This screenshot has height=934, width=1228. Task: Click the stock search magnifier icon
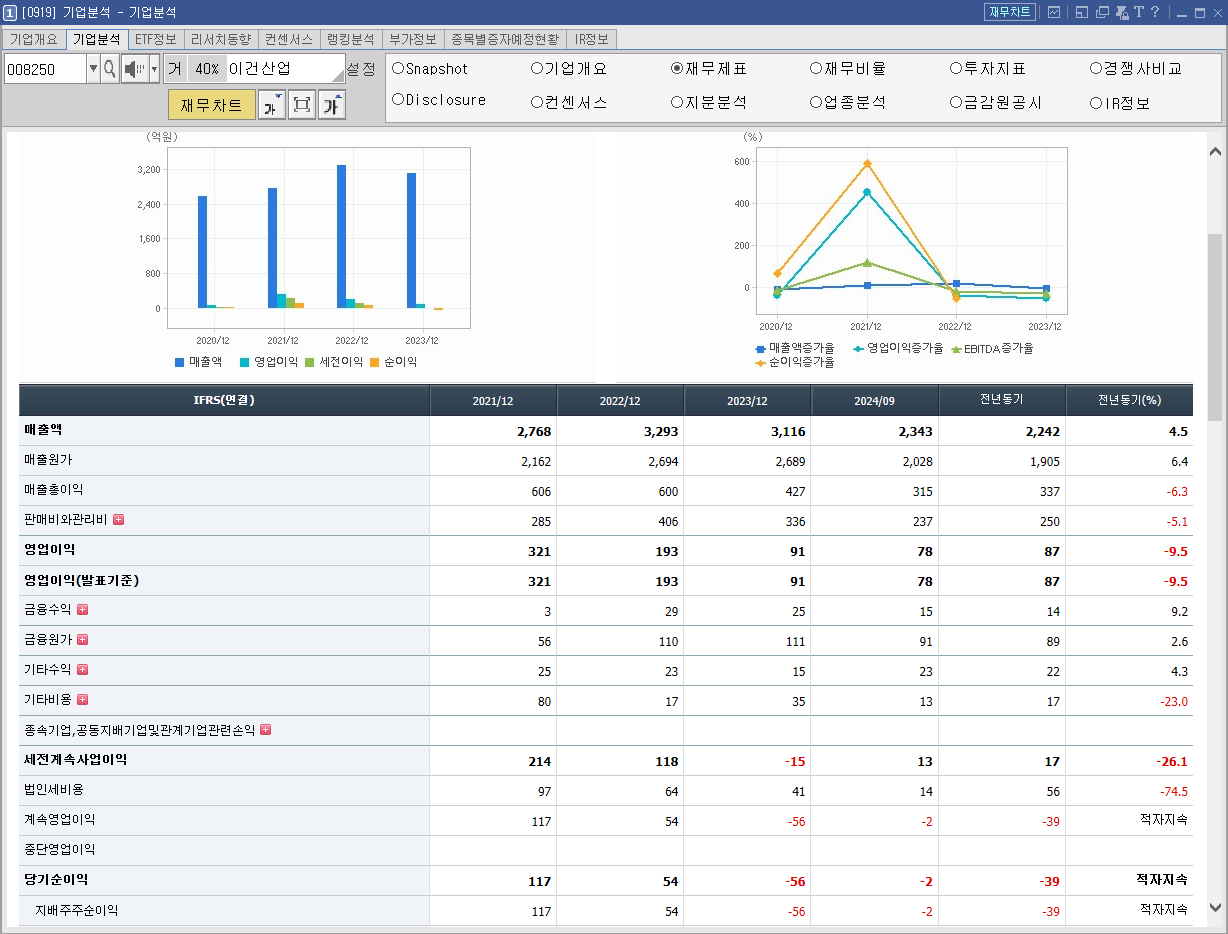pyautogui.click(x=110, y=69)
